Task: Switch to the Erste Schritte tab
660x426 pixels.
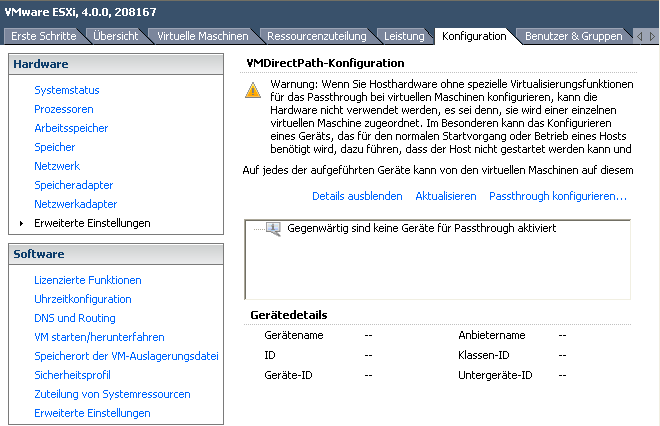Action: tap(44, 36)
